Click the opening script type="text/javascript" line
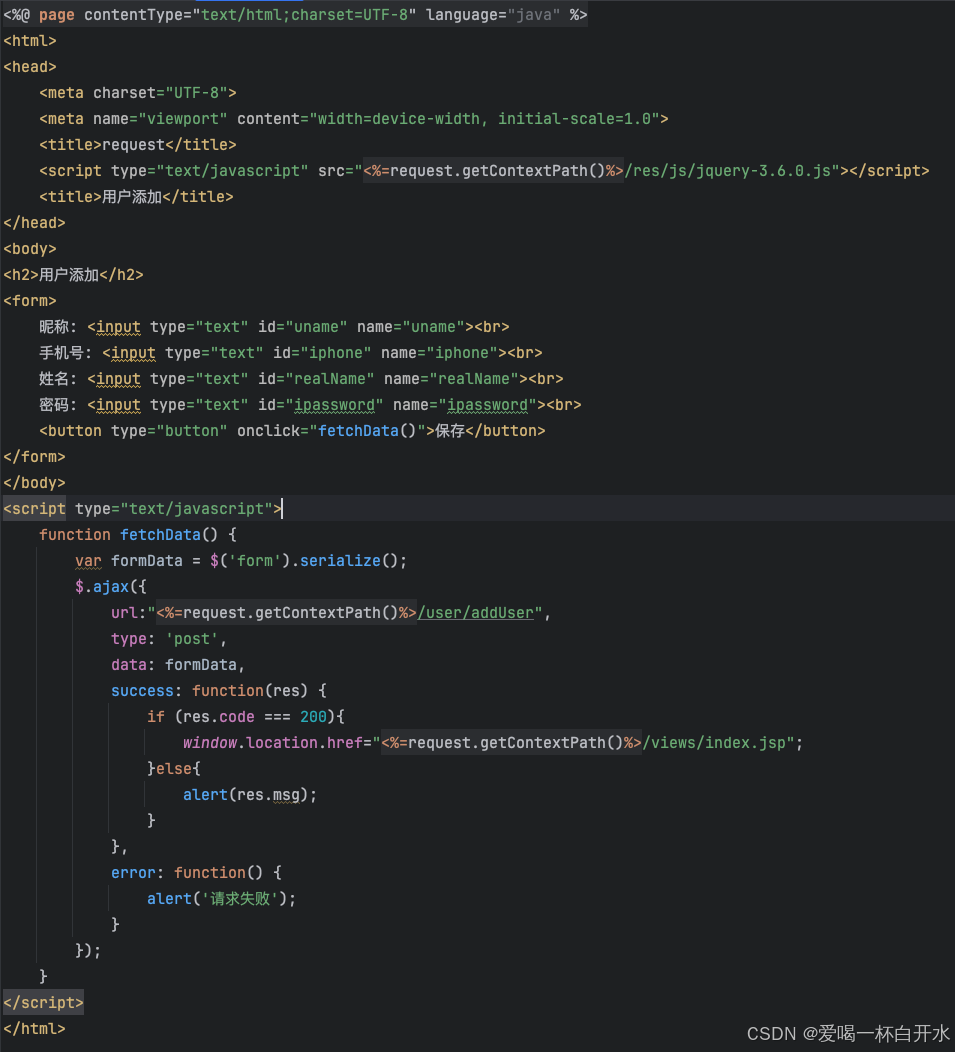 click(x=142, y=509)
